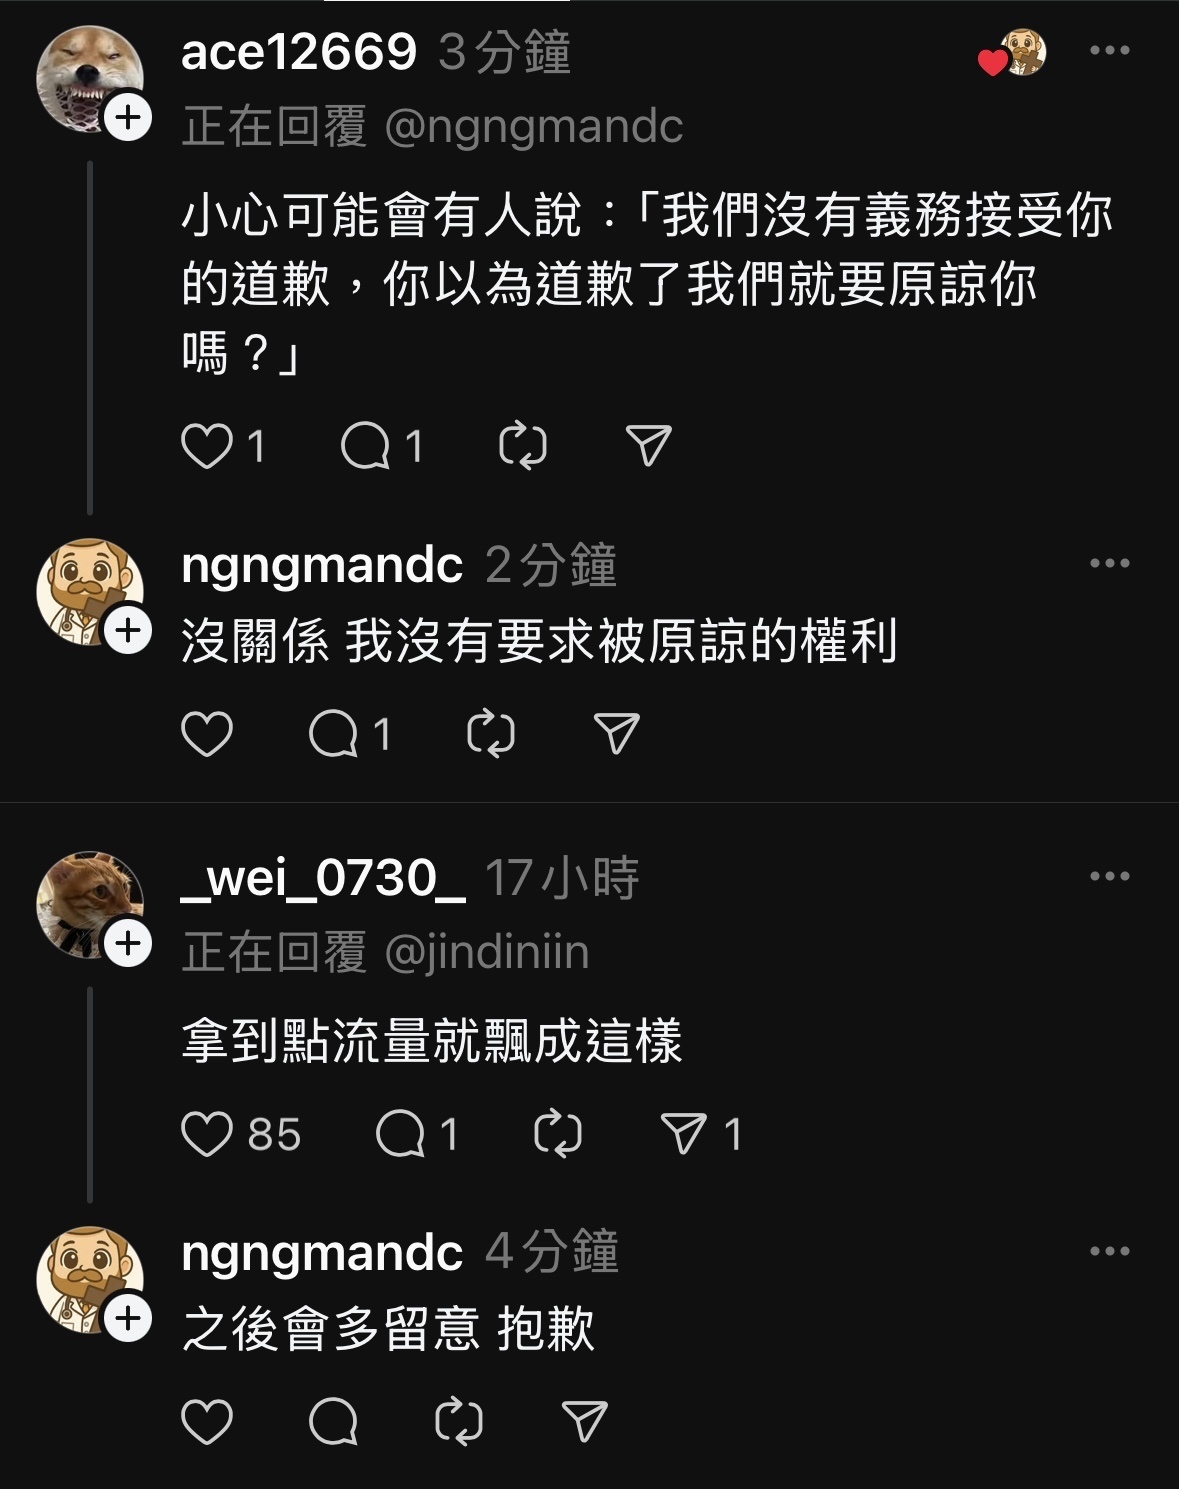View _wei_0730_'s cat profile picture

tap(89, 903)
